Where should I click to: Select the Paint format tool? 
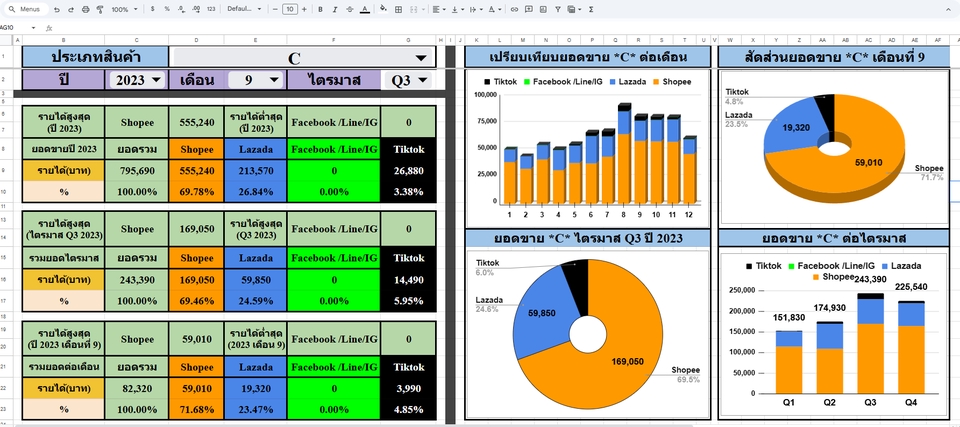click(x=99, y=9)
